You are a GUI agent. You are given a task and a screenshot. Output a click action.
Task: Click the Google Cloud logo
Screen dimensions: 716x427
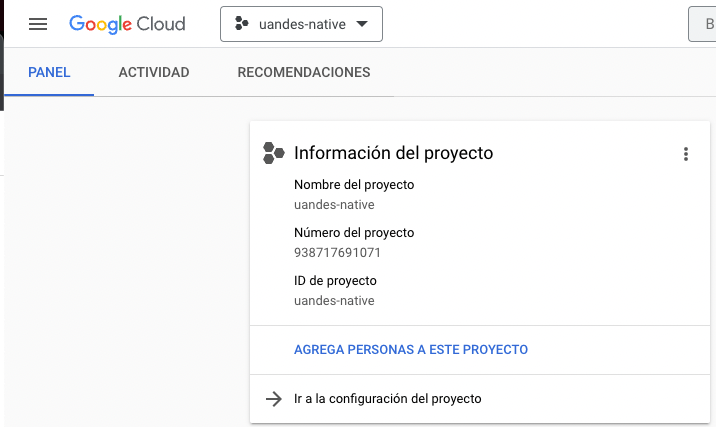tap(127, 24)
